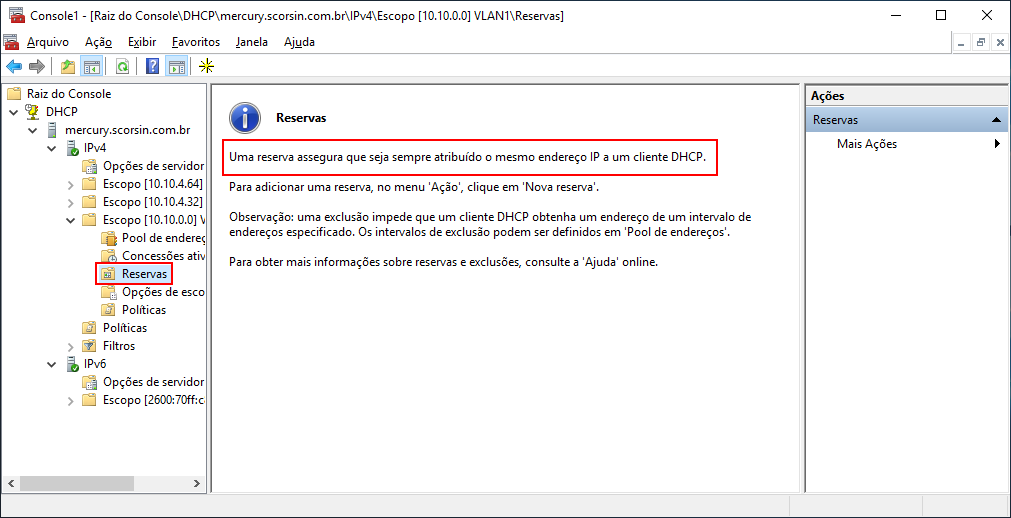Expand Escopo [10.10.4.32] node
This screenshot has width=1011, height=518.
coord(71,203)
